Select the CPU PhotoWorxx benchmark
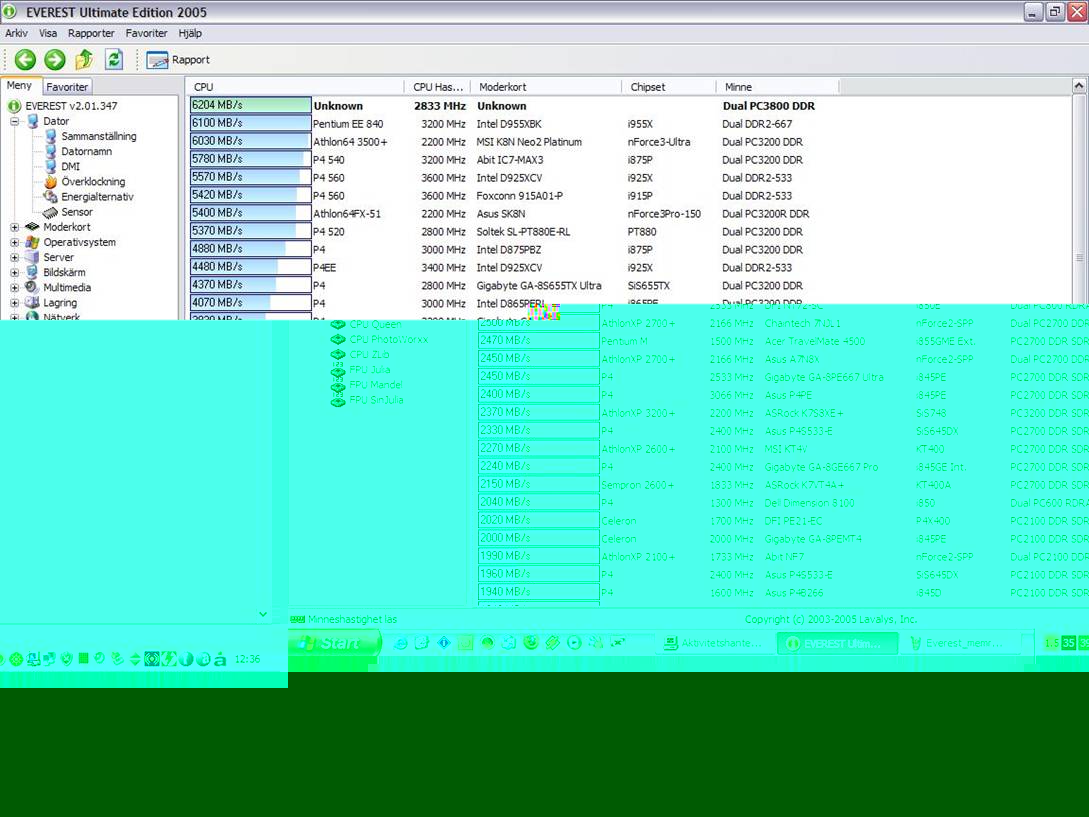This screenshot has height=817, width=1089. (x=379, y=339)
